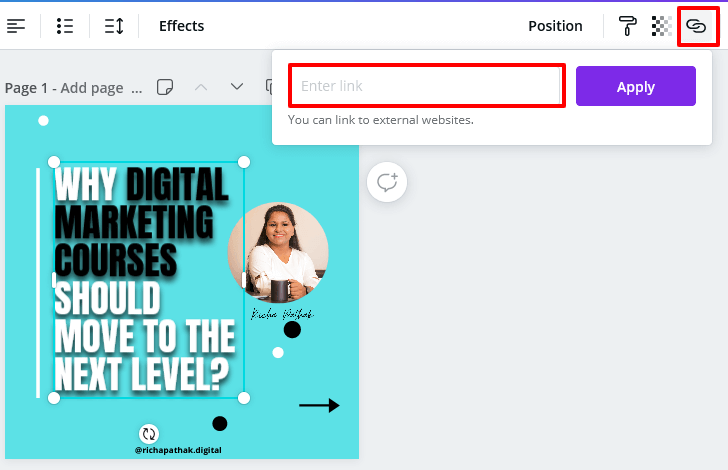Click the purple Apply button
Screen dimensions: 728x470
pos(636,86)
